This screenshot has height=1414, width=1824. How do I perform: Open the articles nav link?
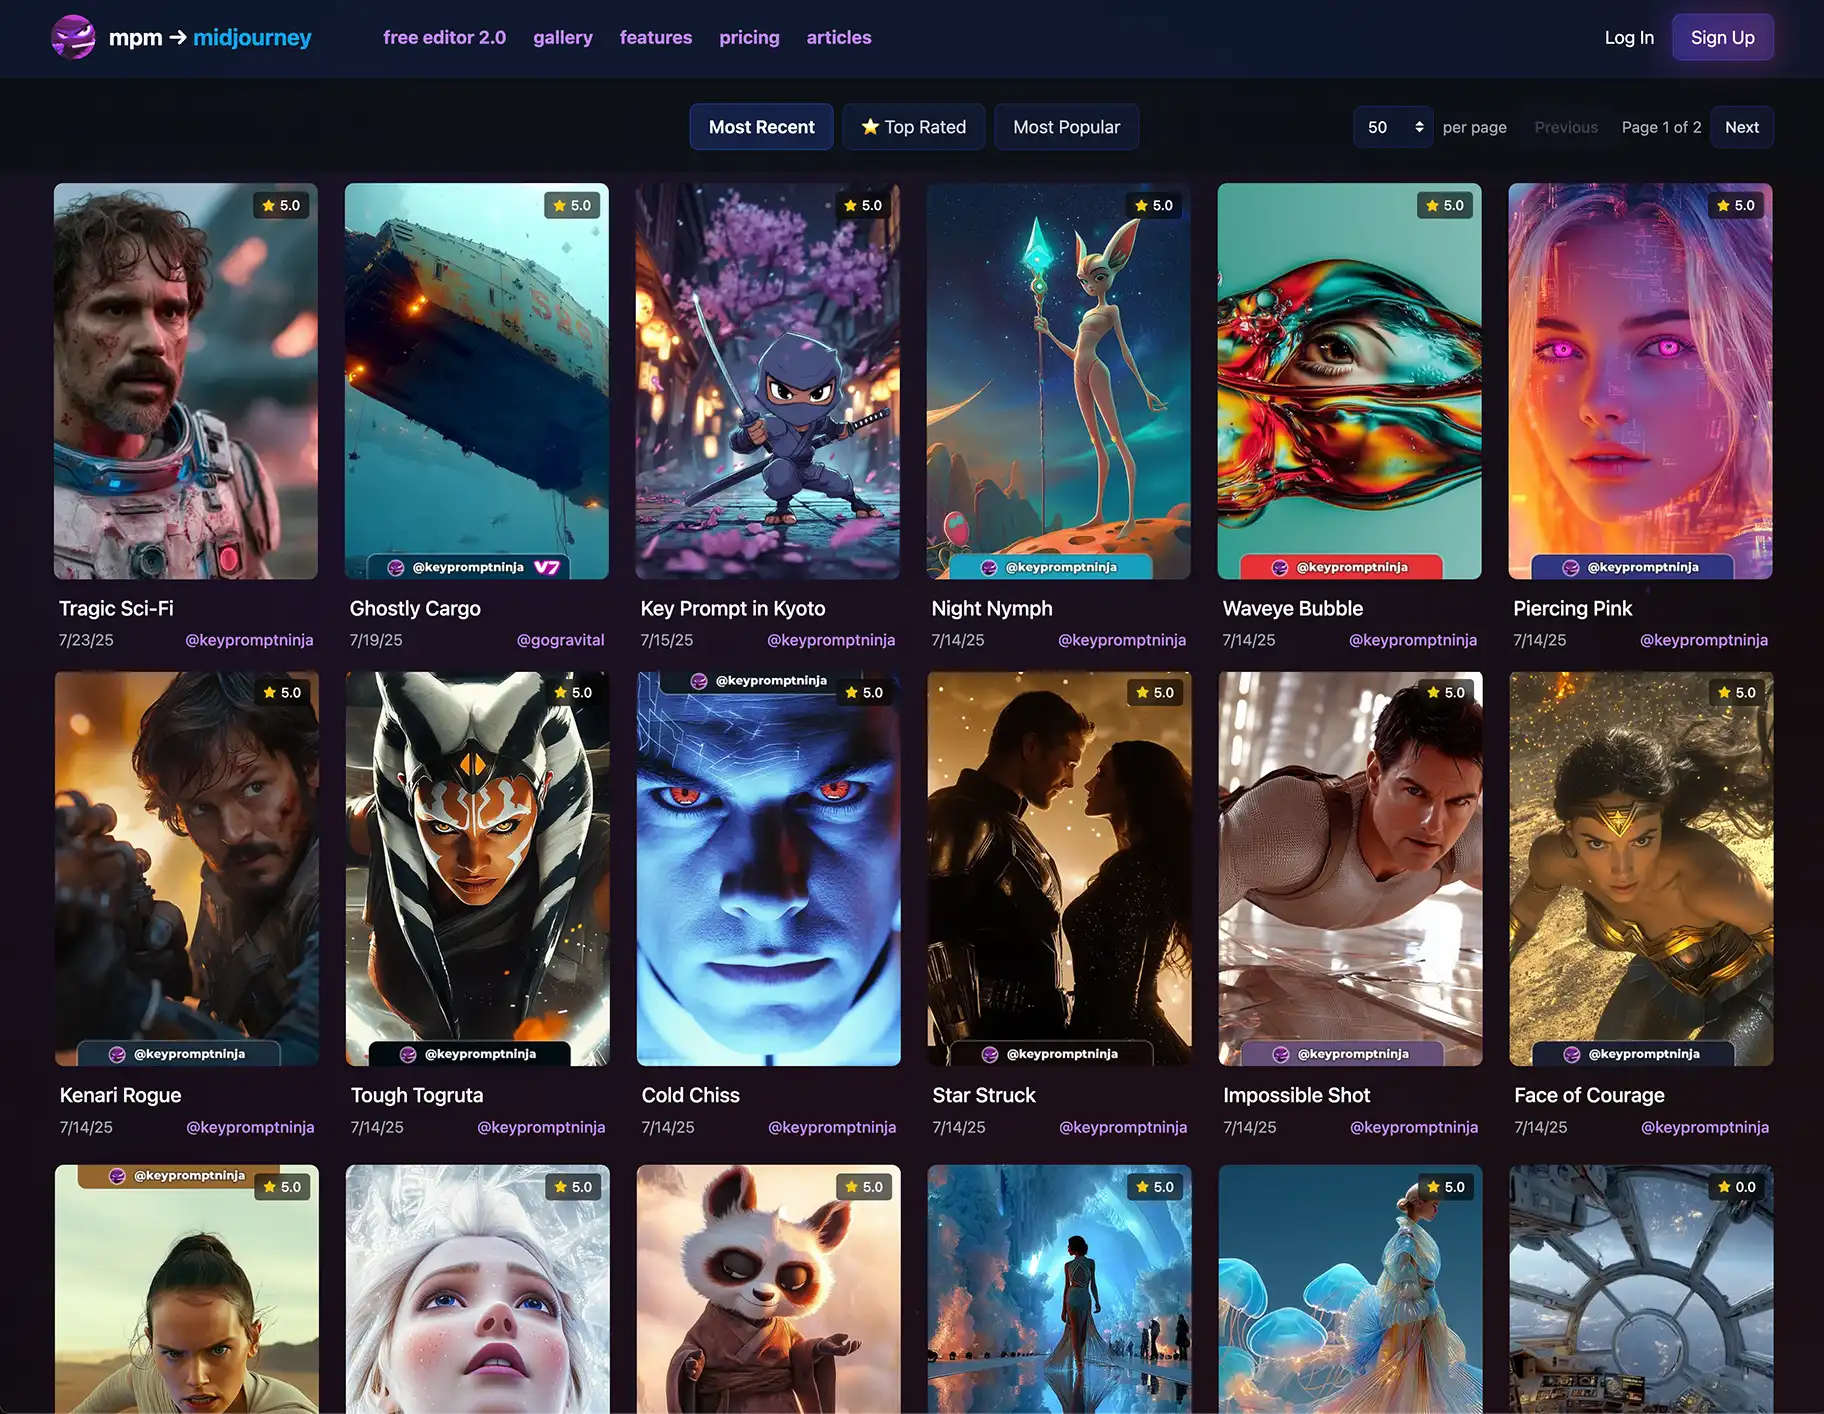(839, 37)
